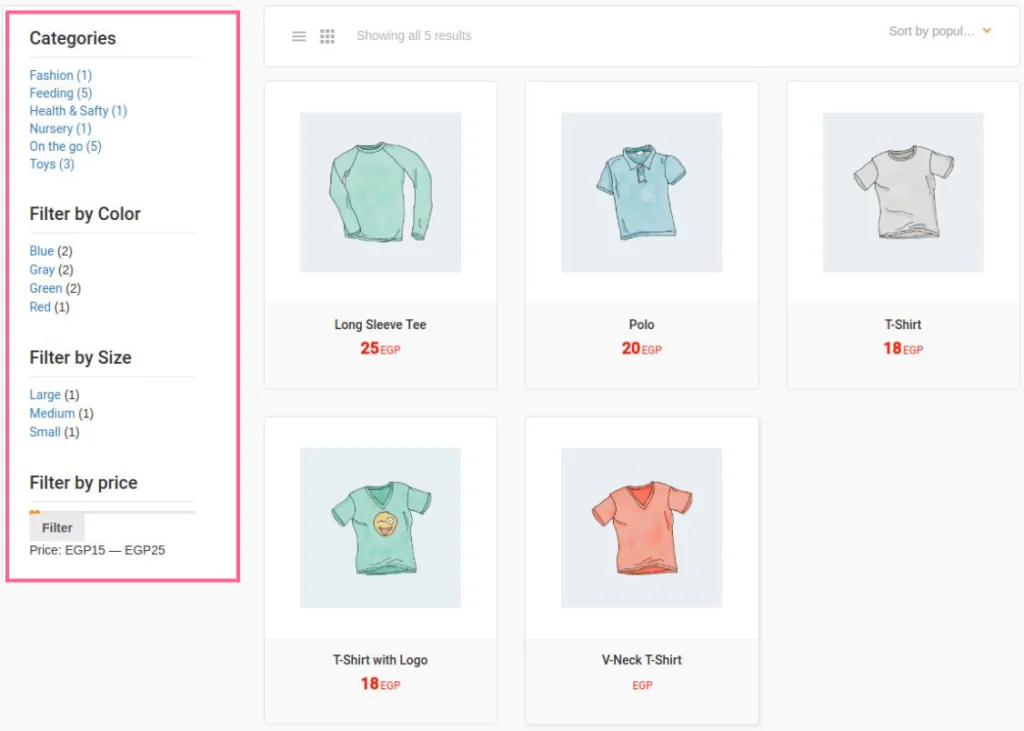Choose the Medium size filter
Image resolution: width=1024 pixels, height=731 pixels.
[x=52, y=413]
